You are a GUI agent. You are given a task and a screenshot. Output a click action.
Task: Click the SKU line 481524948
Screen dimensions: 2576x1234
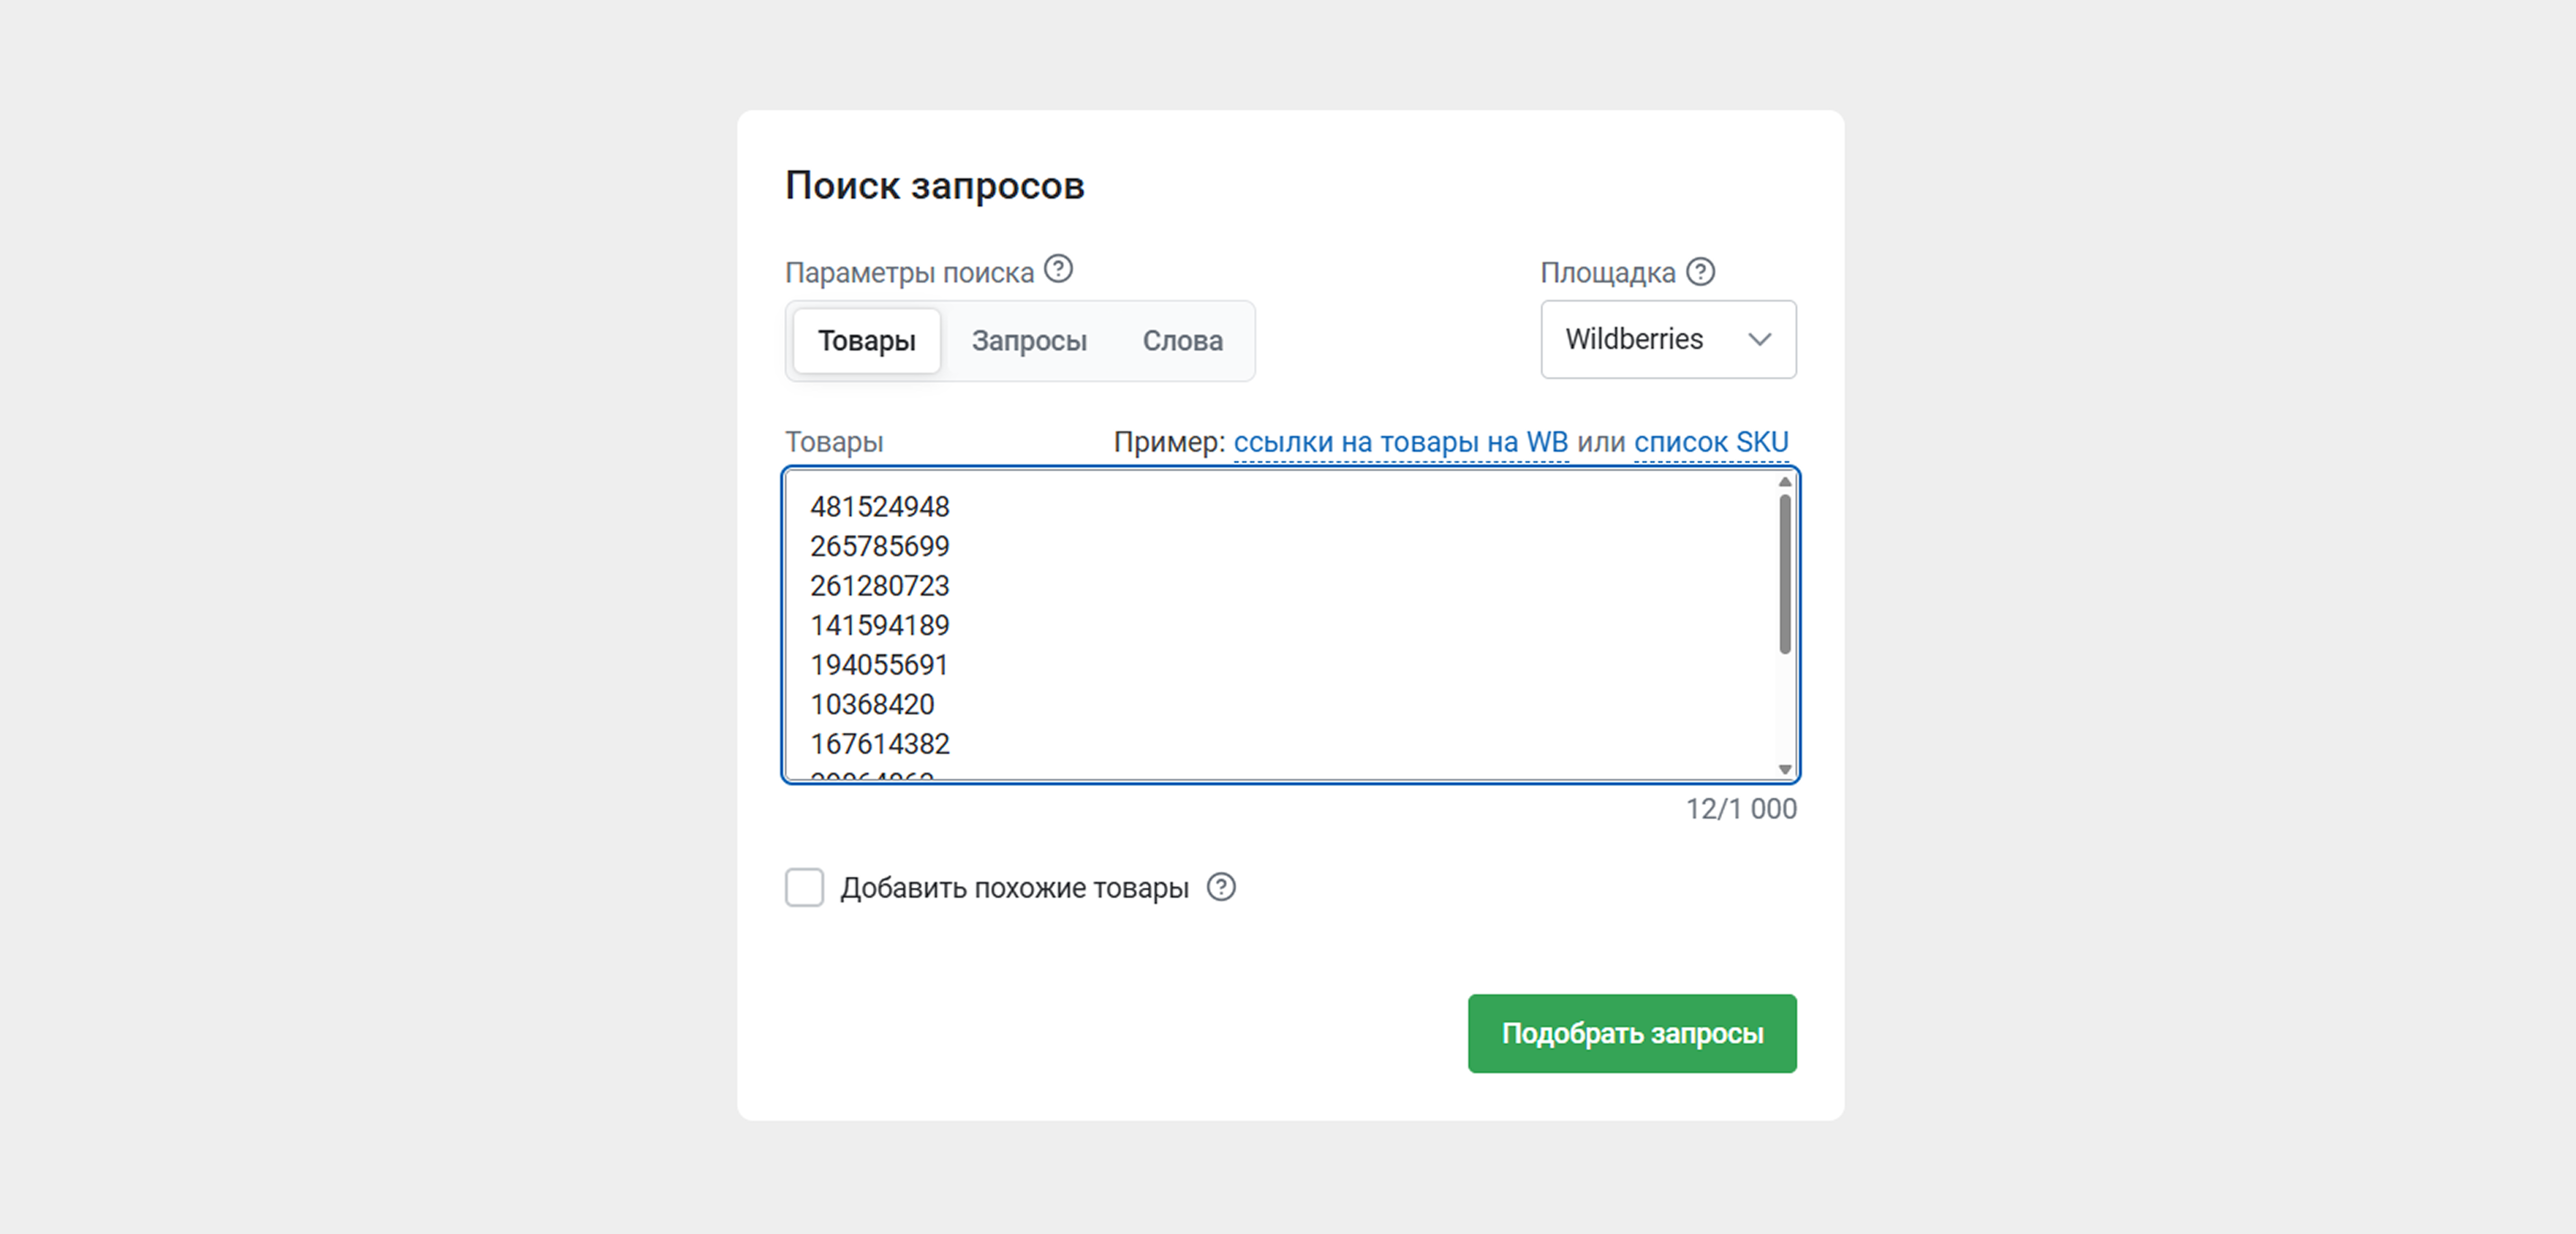pos(880,507)
